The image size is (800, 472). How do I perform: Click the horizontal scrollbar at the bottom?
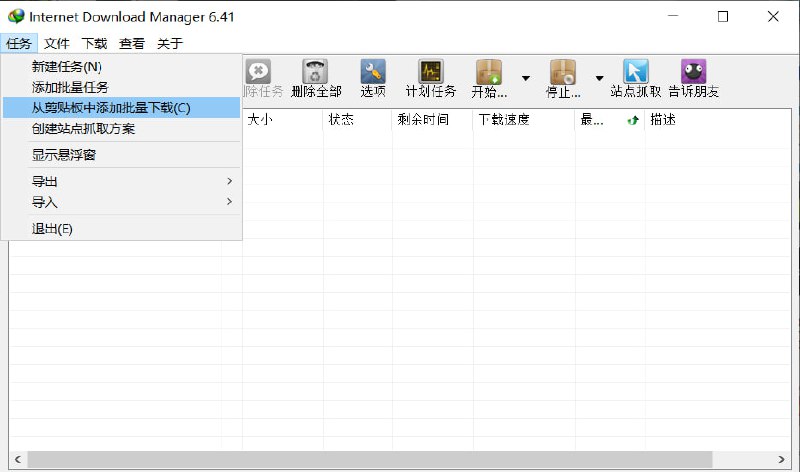pos(370,459)
